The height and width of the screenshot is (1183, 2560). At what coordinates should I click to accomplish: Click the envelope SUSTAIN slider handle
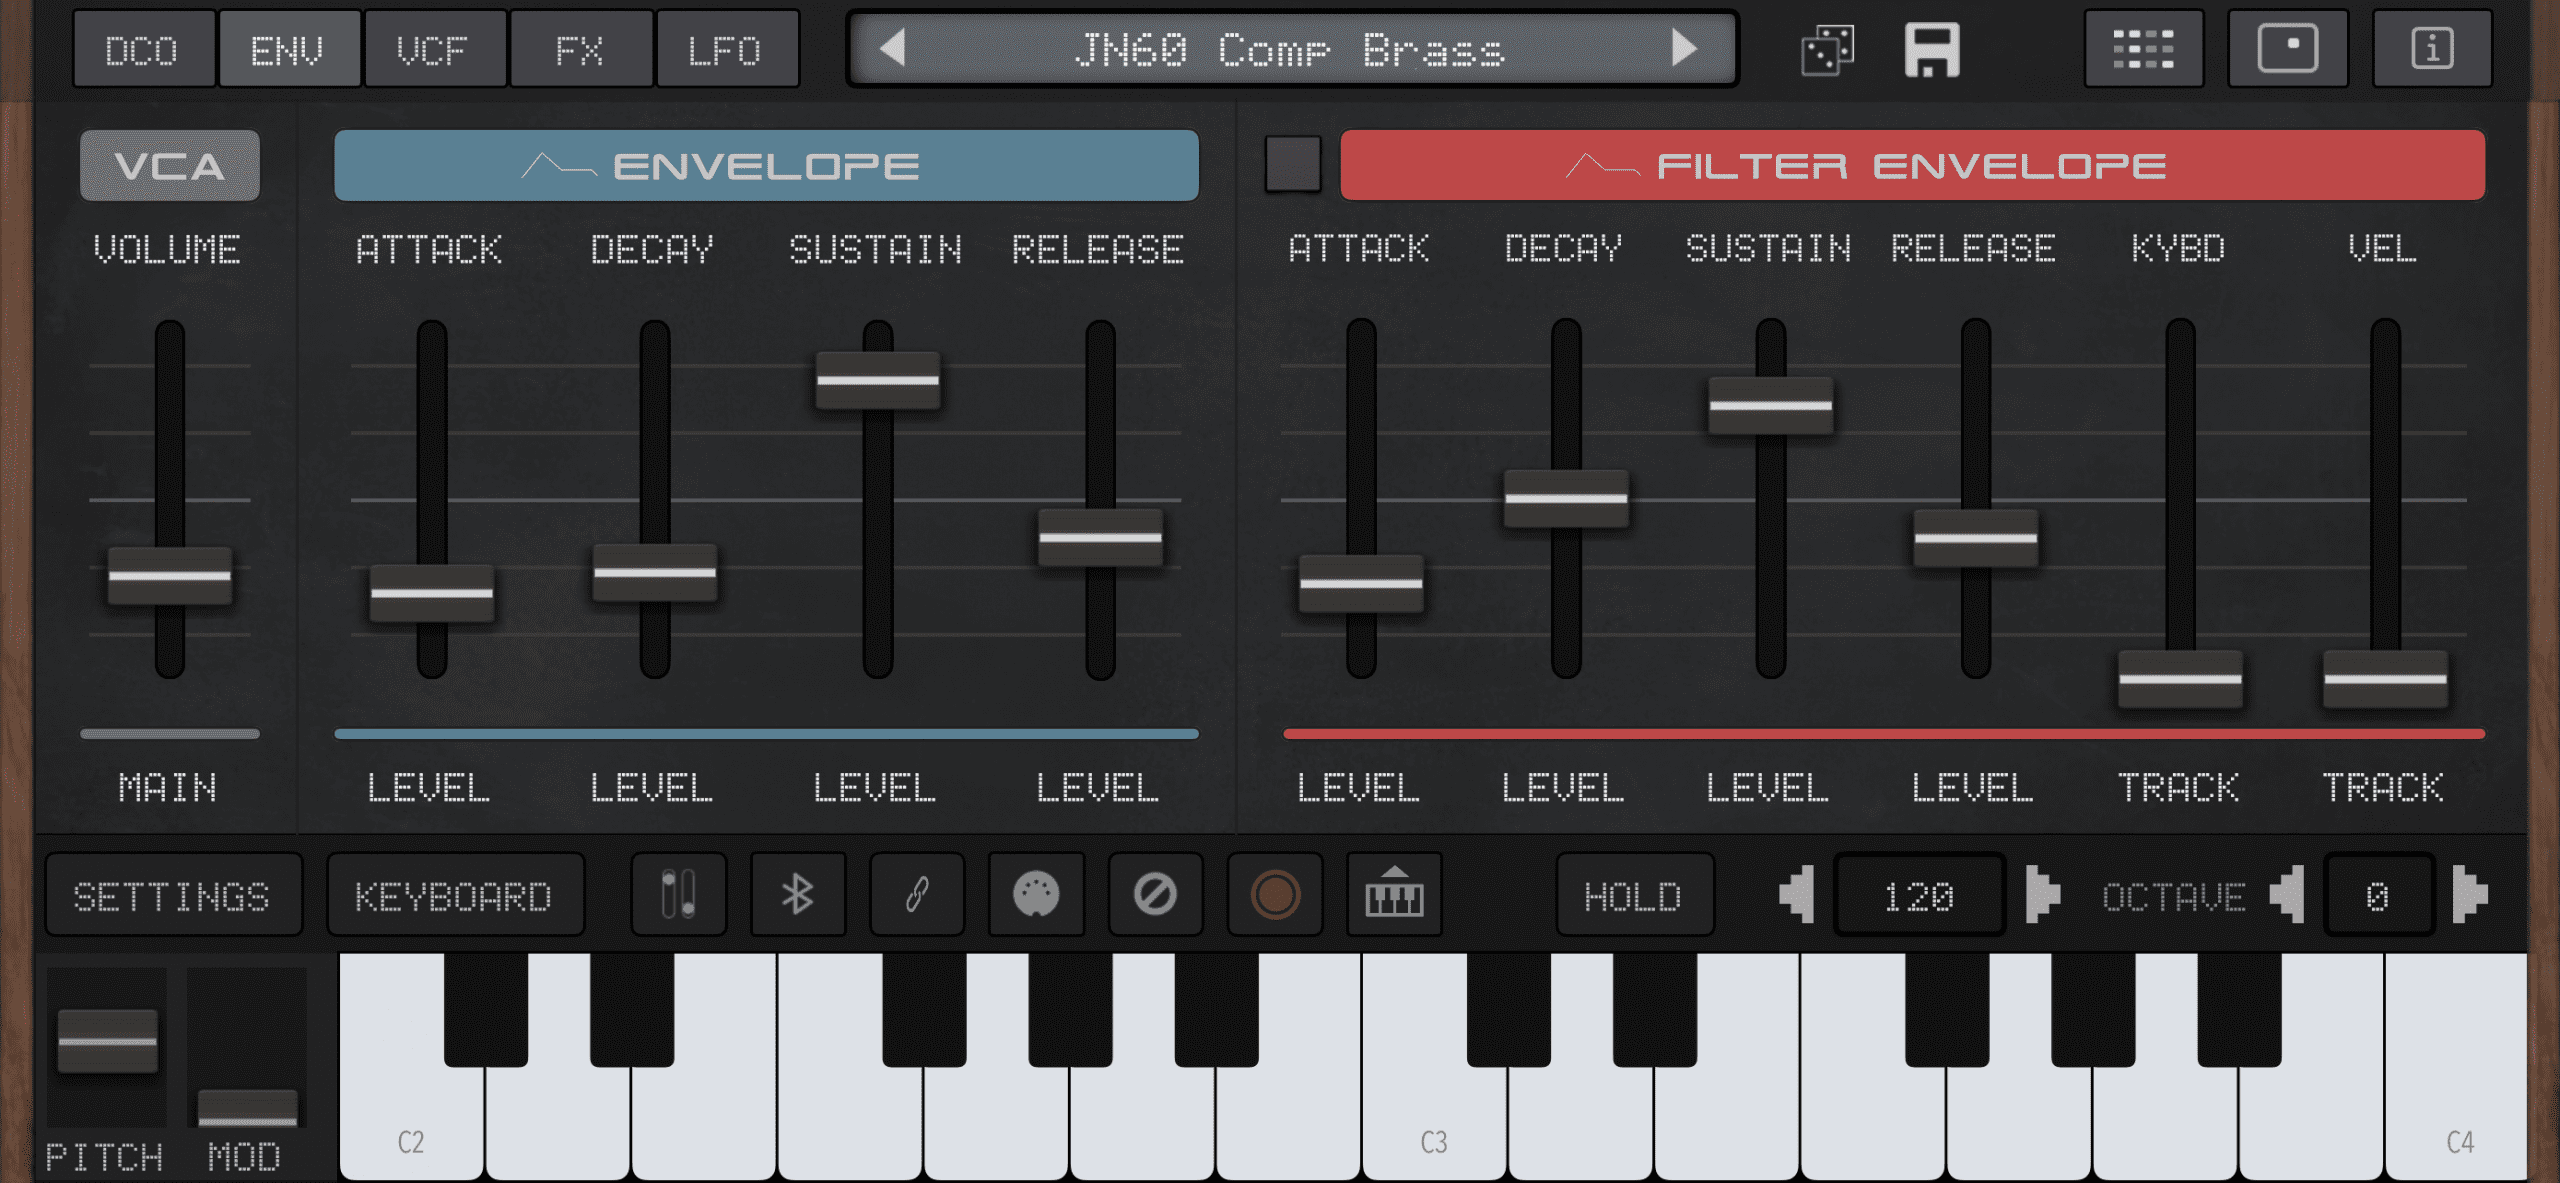(877, 380)
